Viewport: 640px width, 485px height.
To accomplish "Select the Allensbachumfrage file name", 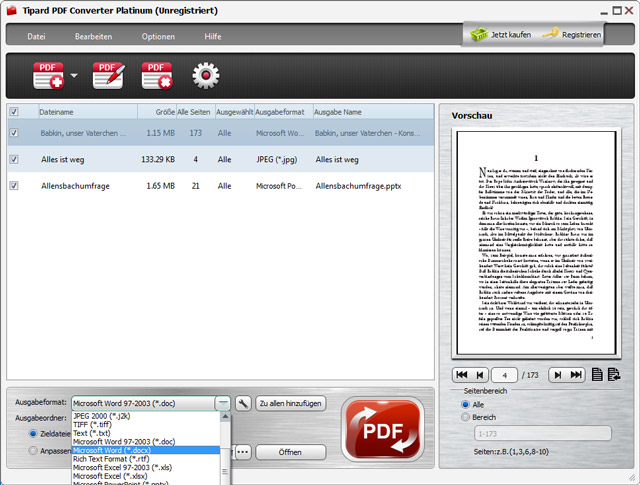I will tap(75, 186).
